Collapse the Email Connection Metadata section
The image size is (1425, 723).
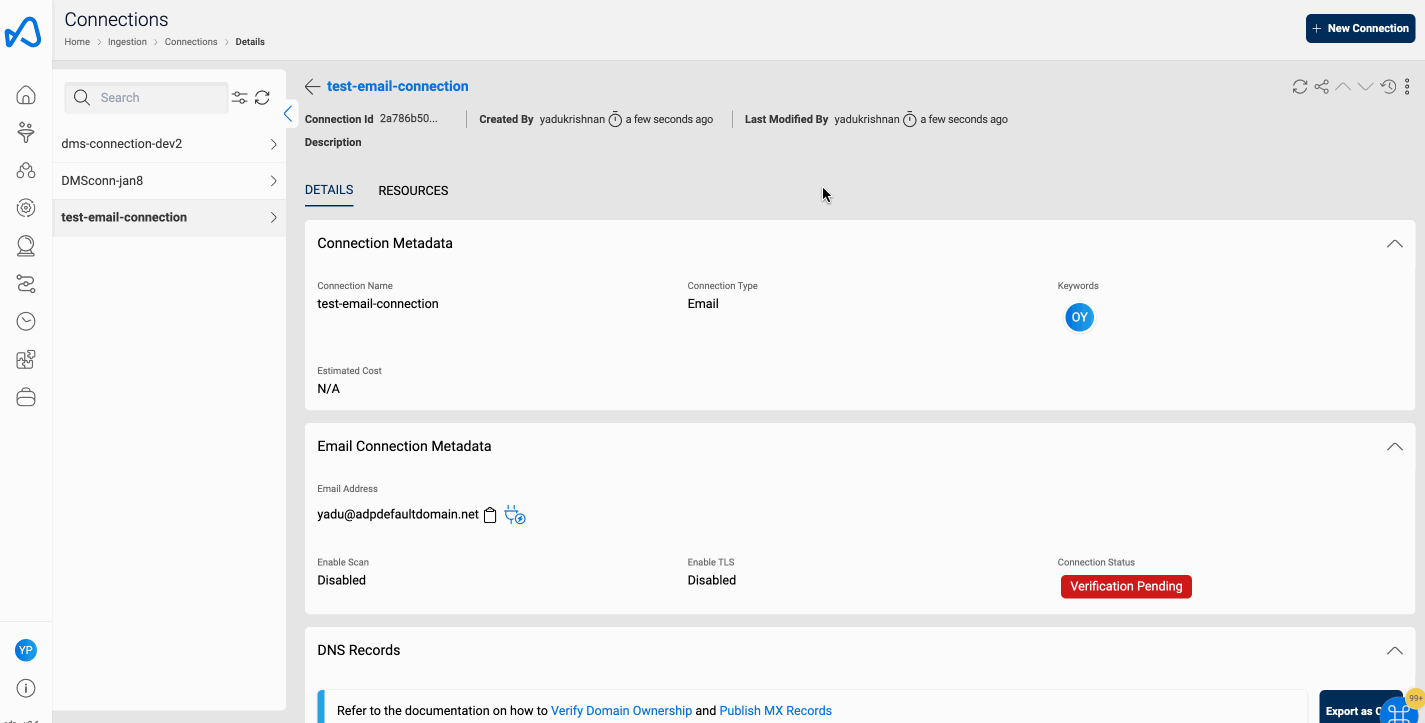(x=1394, y=446)
